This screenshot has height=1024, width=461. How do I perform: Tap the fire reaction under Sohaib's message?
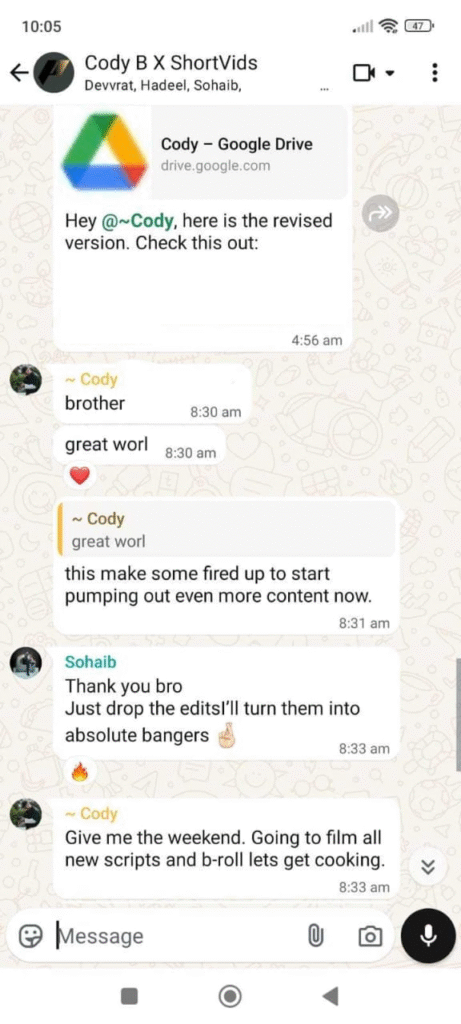tap(80, 773)
